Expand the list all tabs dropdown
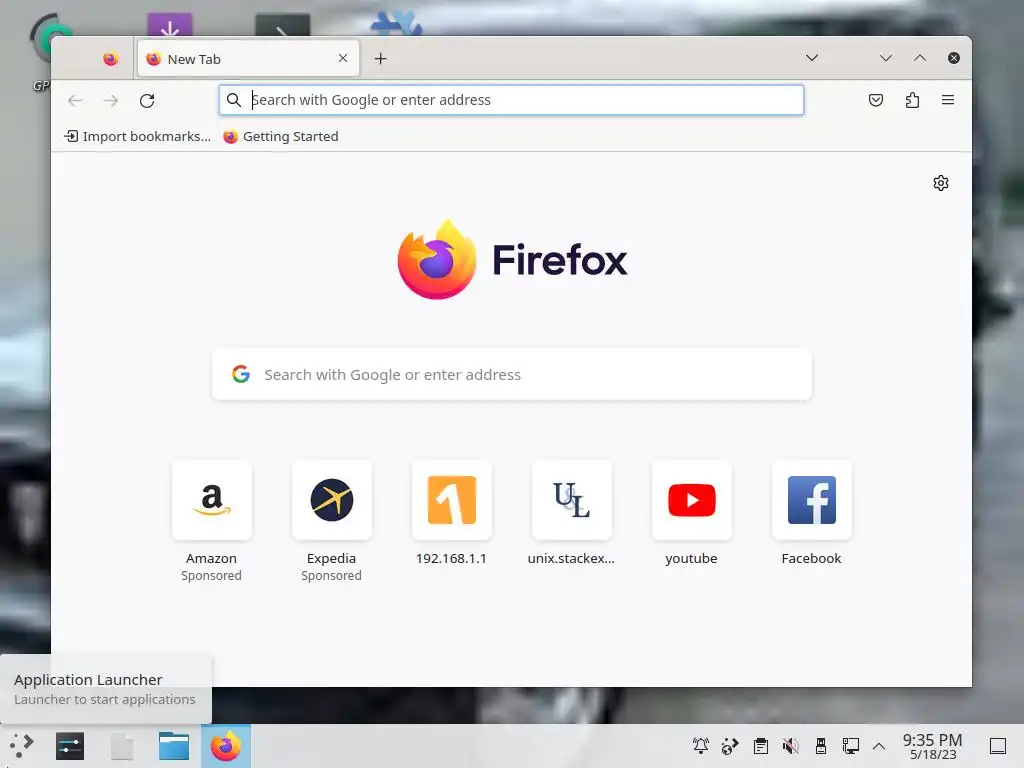The image size is (1024, 768). point(812,58)
